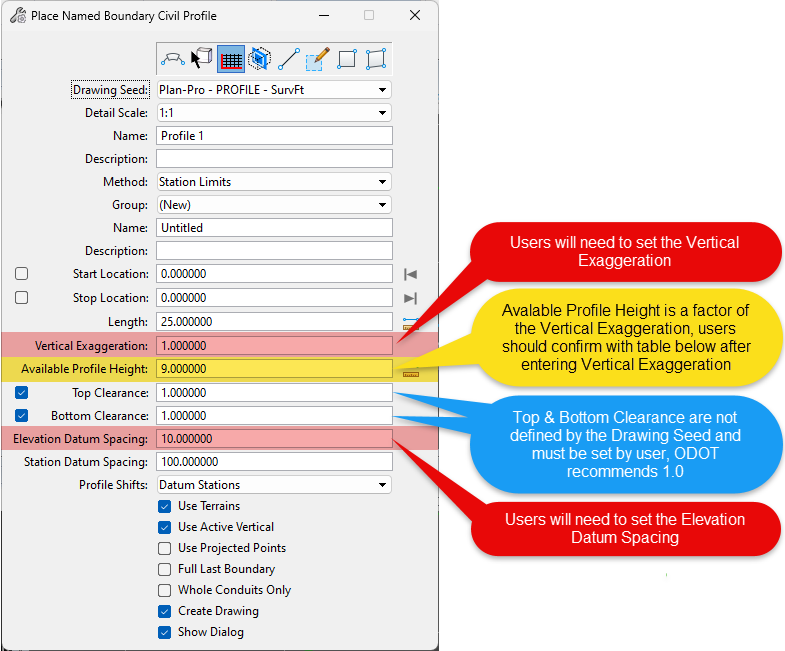Image resolution: width=785 pixels, height=651 pixels.
Task: Choose the cursor with 3D box mode icon
Action: click(202, 59)
